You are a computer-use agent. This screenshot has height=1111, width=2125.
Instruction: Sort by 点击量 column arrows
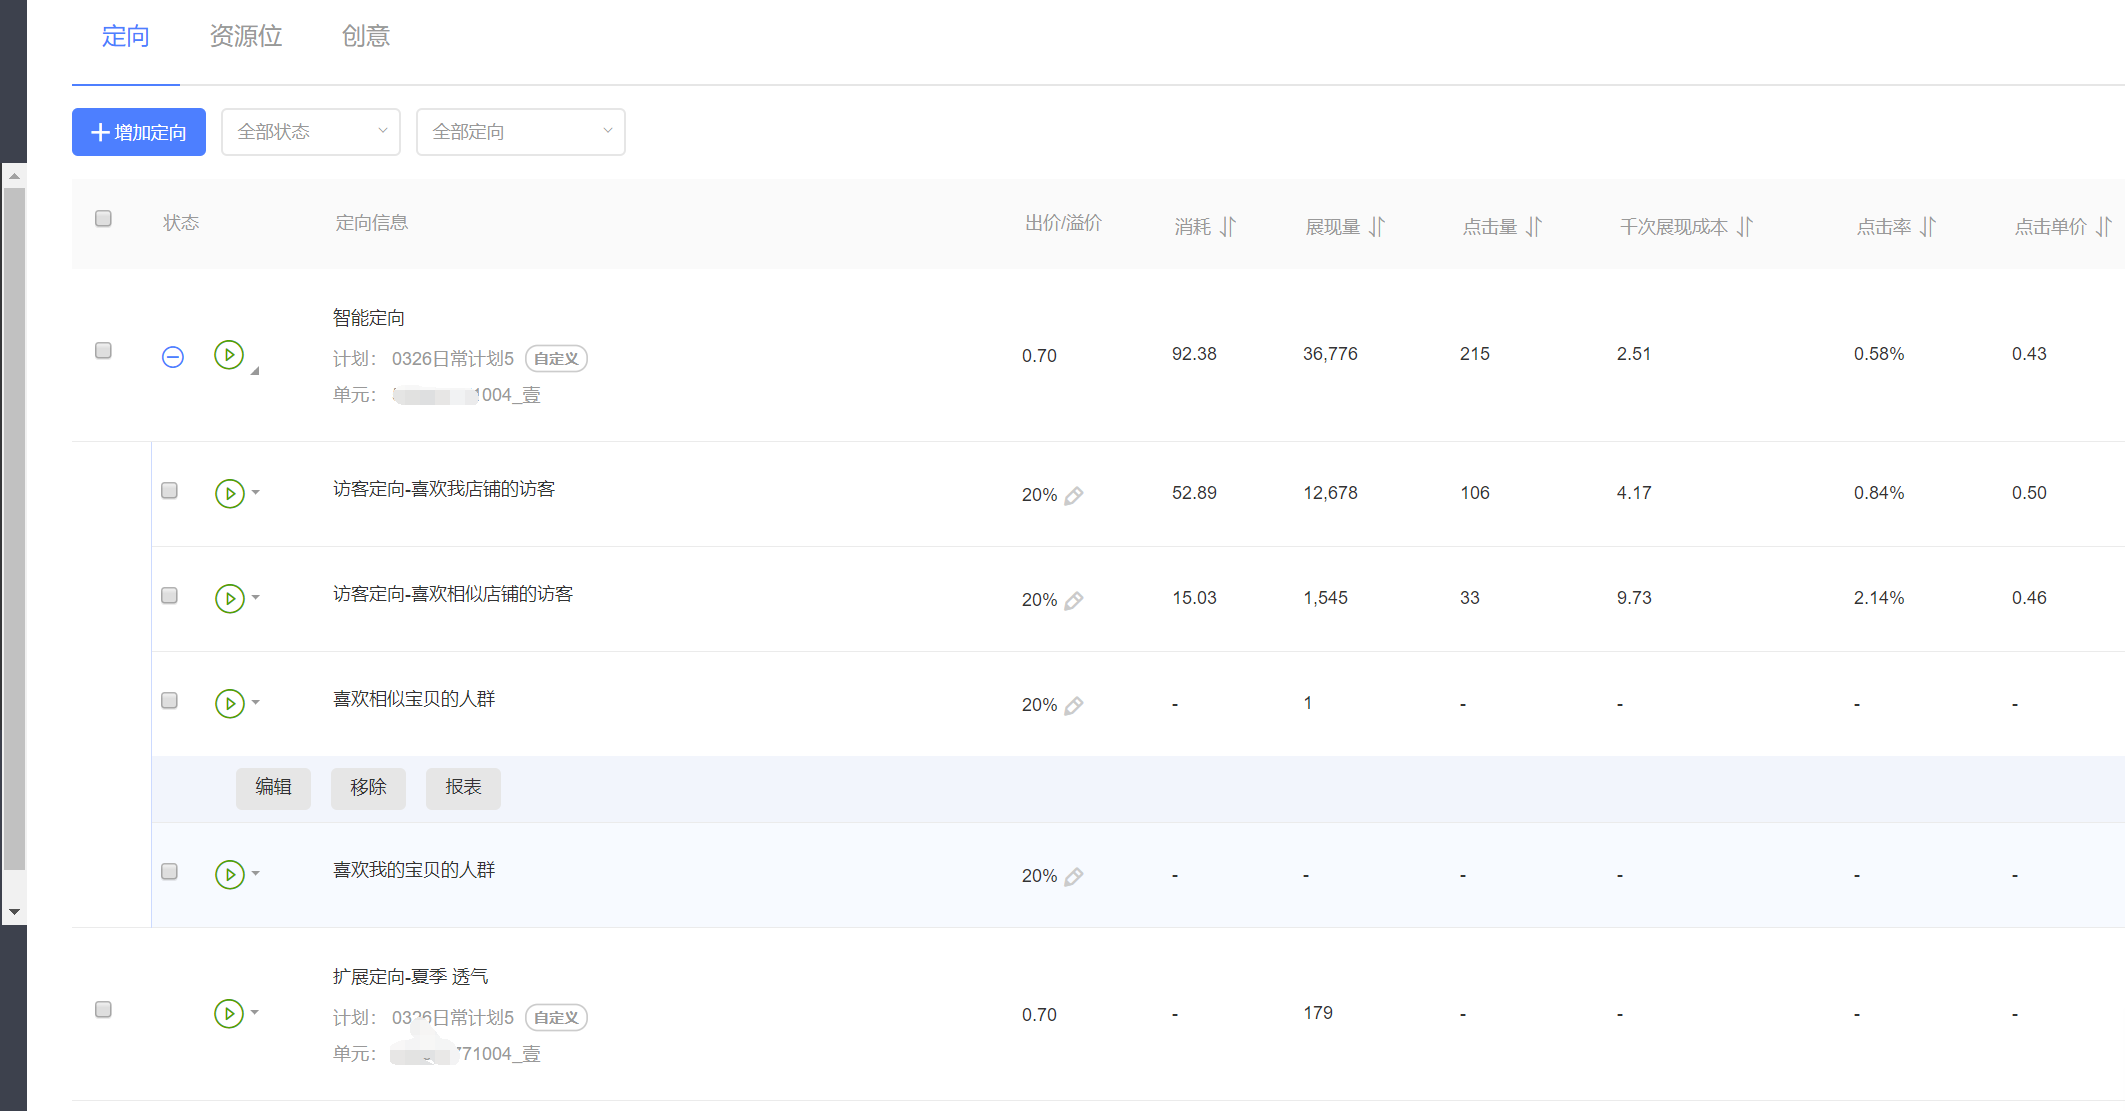click(x=1534, y=227)
